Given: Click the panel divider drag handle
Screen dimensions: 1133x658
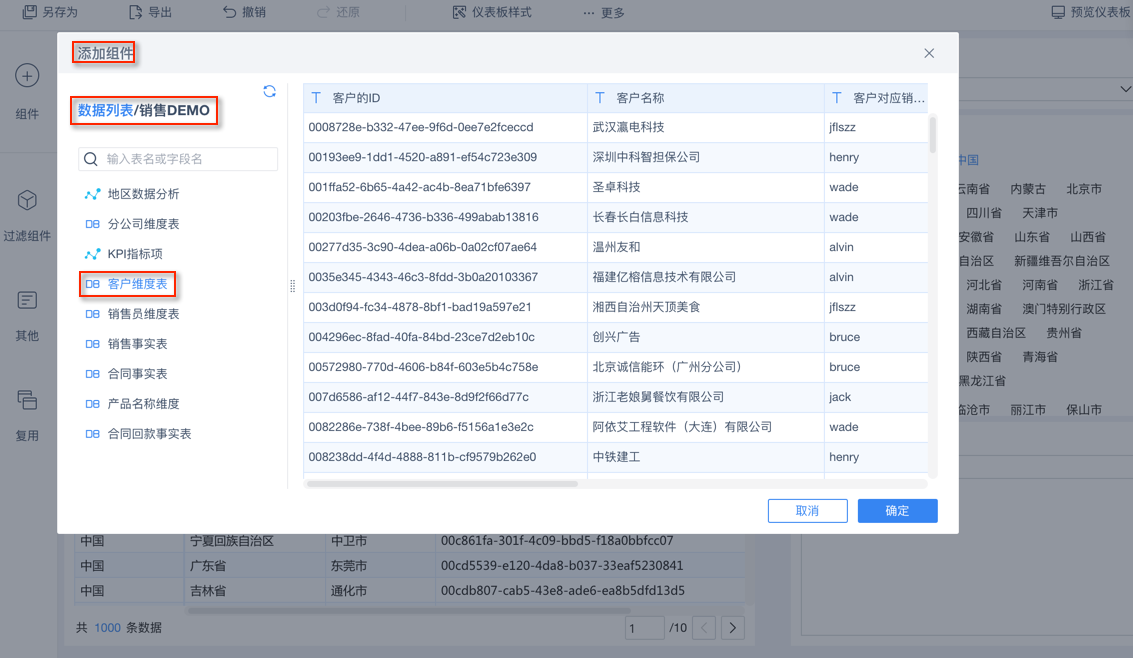Looking at the screenshot, I should tap(293, 286).
